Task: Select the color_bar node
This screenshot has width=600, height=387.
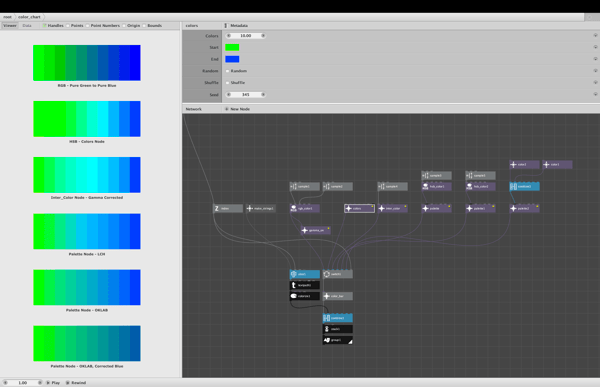Action: (x=338, y=296)
